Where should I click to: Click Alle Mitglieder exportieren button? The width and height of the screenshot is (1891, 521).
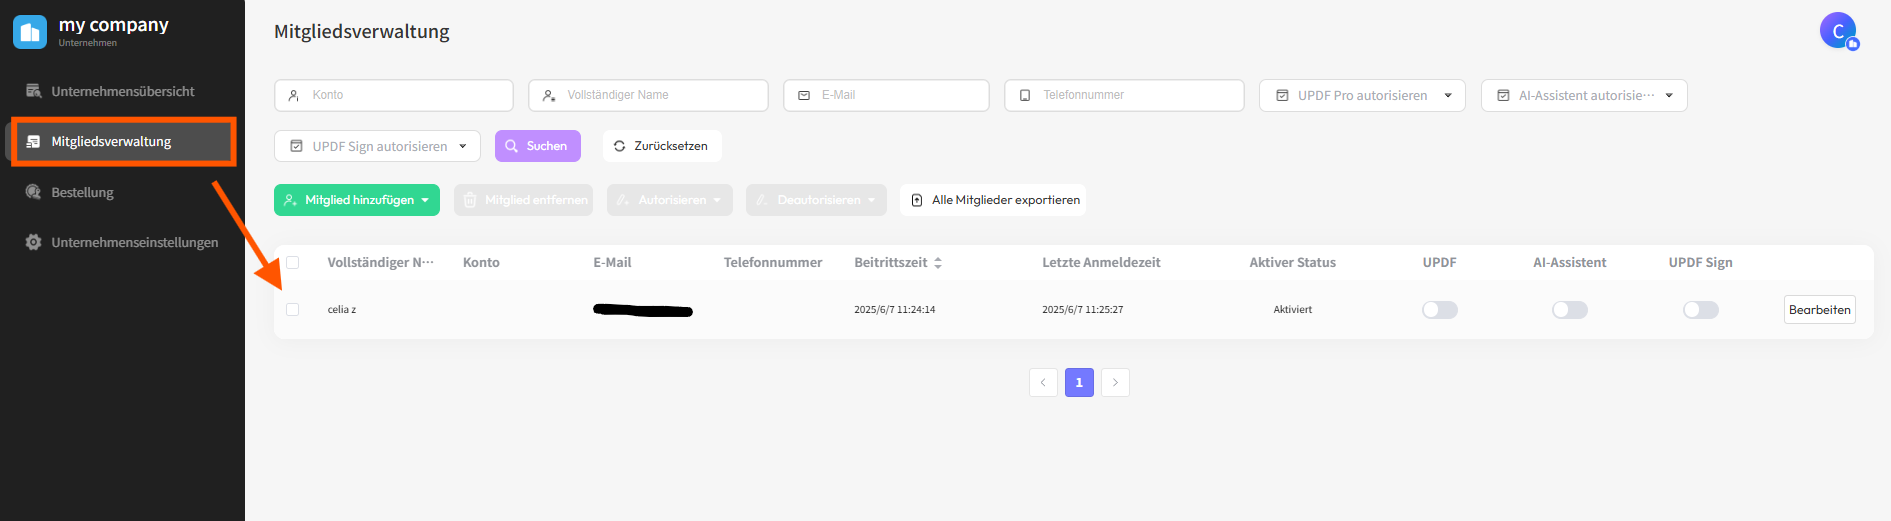click(993, 200)
